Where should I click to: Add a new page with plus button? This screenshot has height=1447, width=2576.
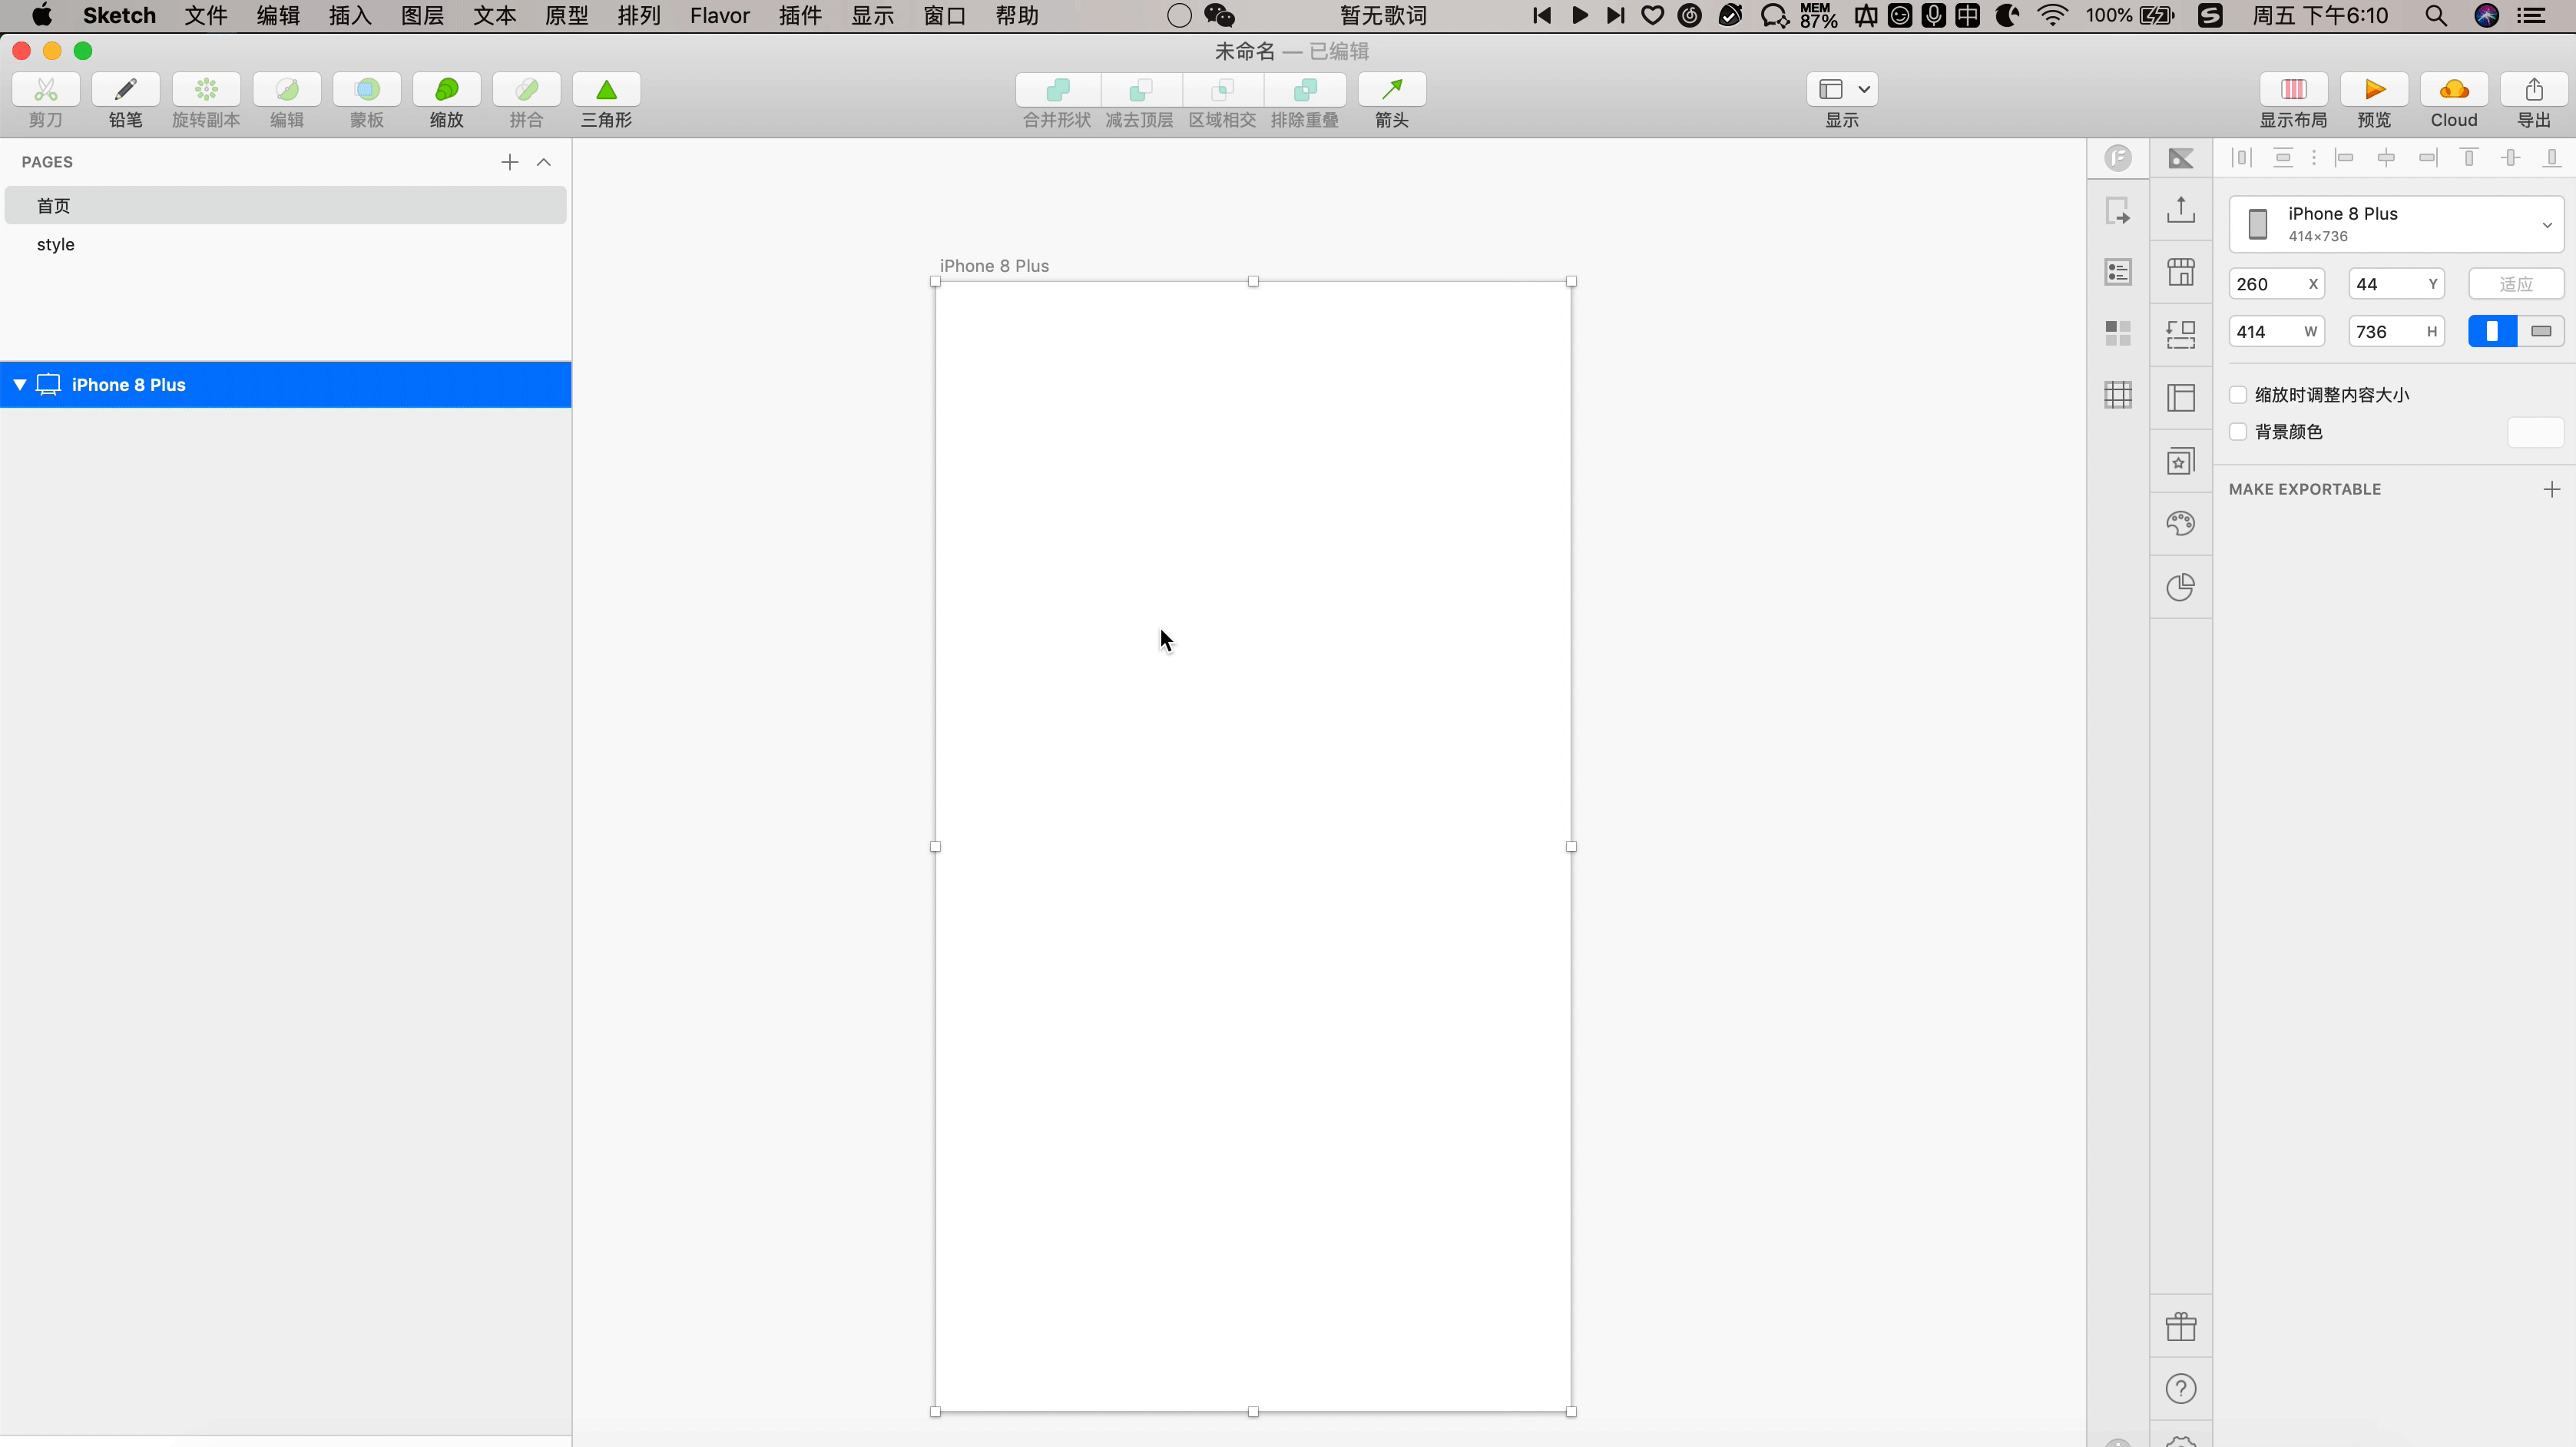510,162
